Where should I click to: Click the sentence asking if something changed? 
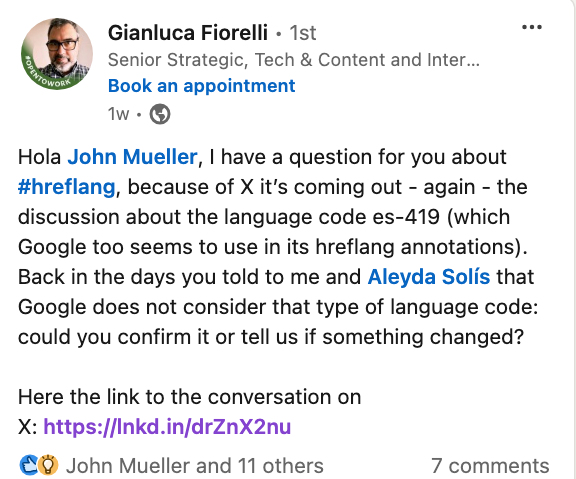[271, 337]
